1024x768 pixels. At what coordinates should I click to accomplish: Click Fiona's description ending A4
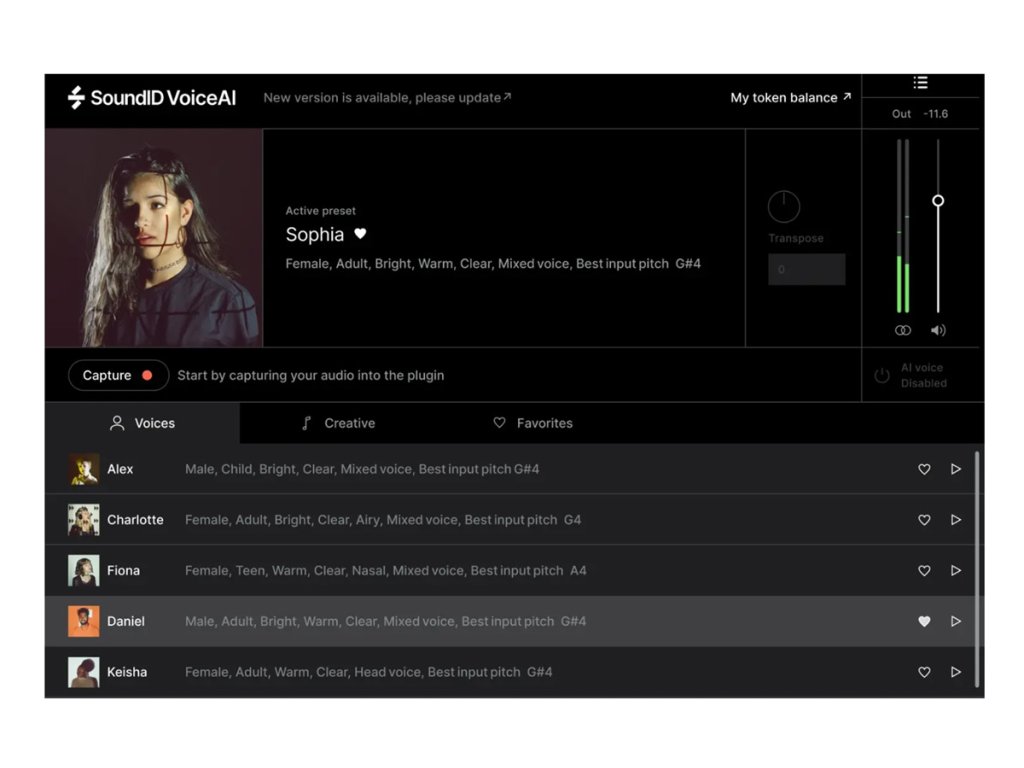pyautogui.click(x=386, y=571)
